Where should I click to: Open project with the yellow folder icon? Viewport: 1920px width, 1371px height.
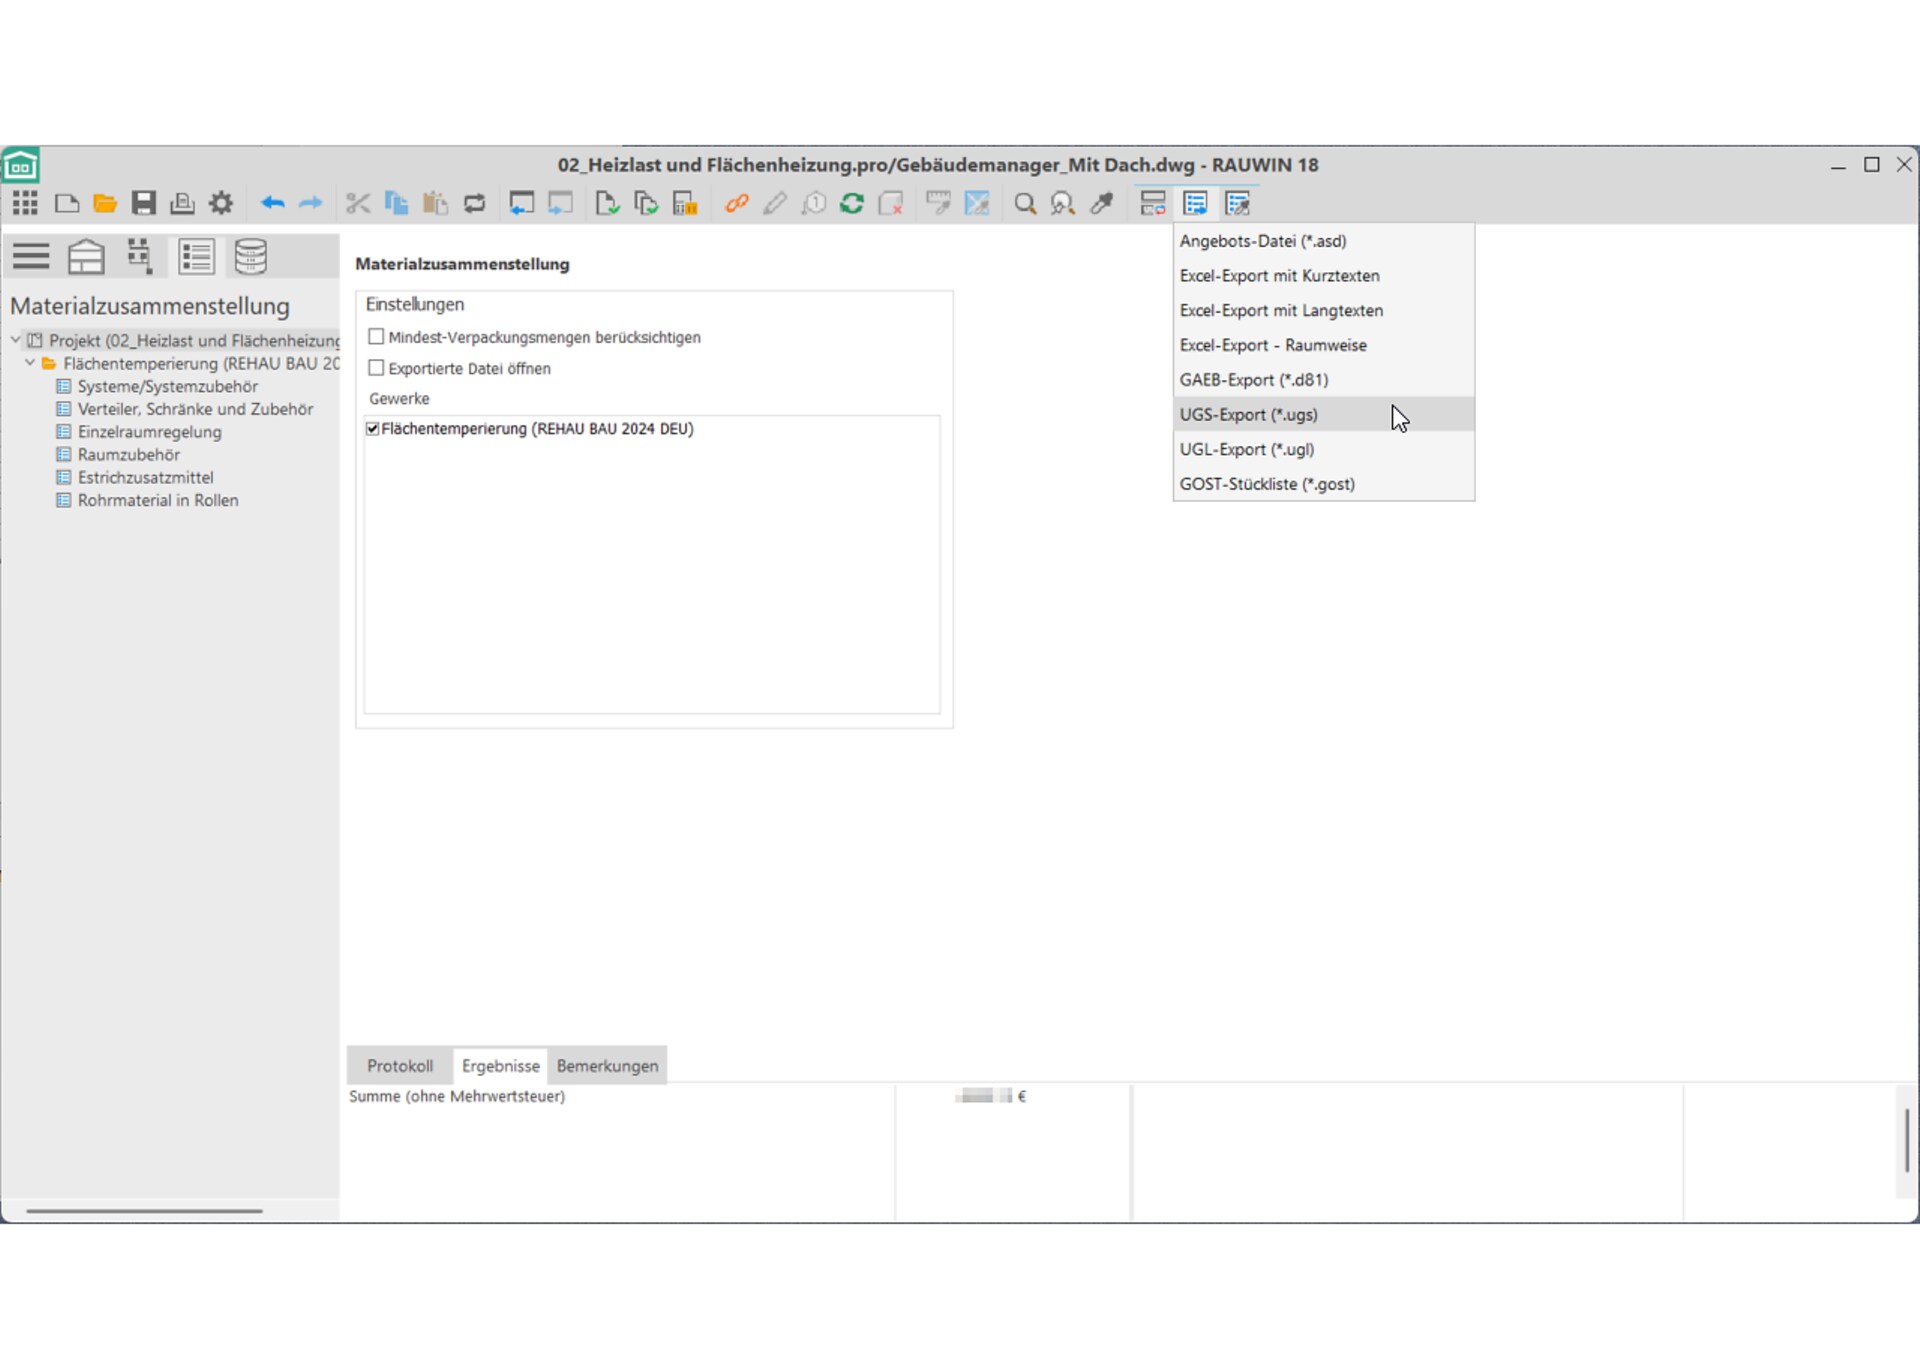pos(104,204)
